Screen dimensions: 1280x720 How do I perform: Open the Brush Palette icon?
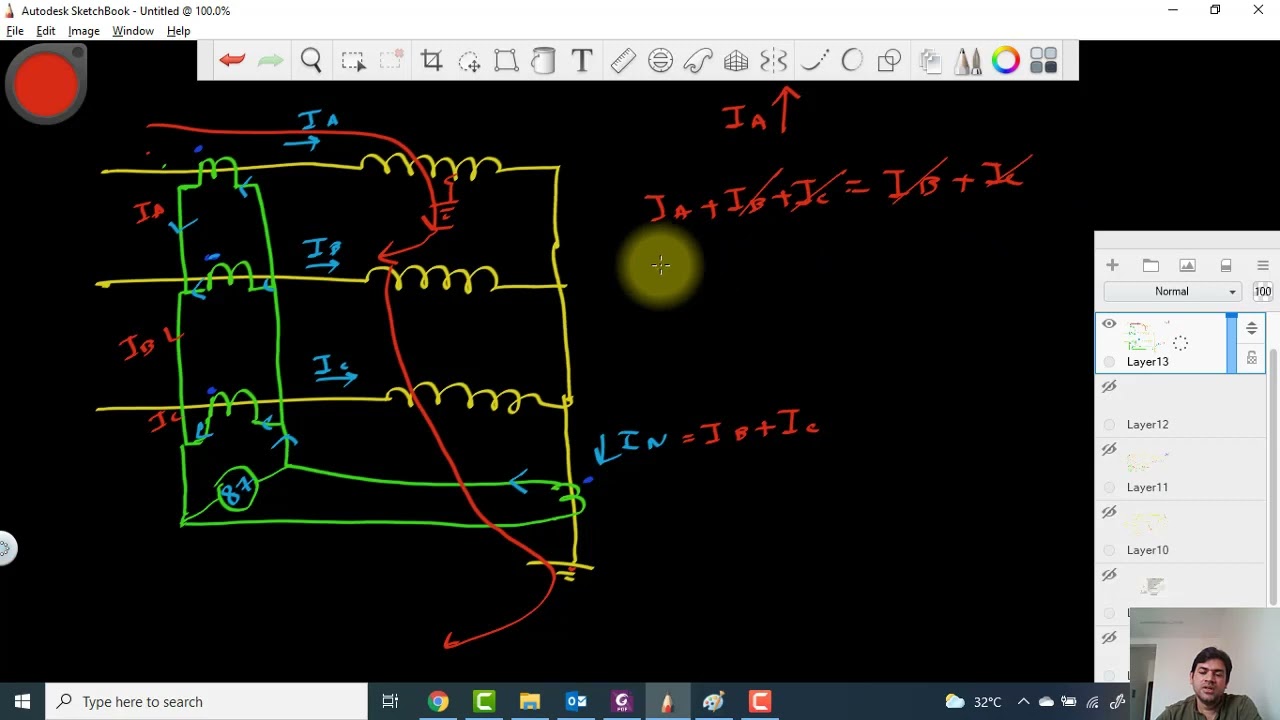tap(968, 61)
